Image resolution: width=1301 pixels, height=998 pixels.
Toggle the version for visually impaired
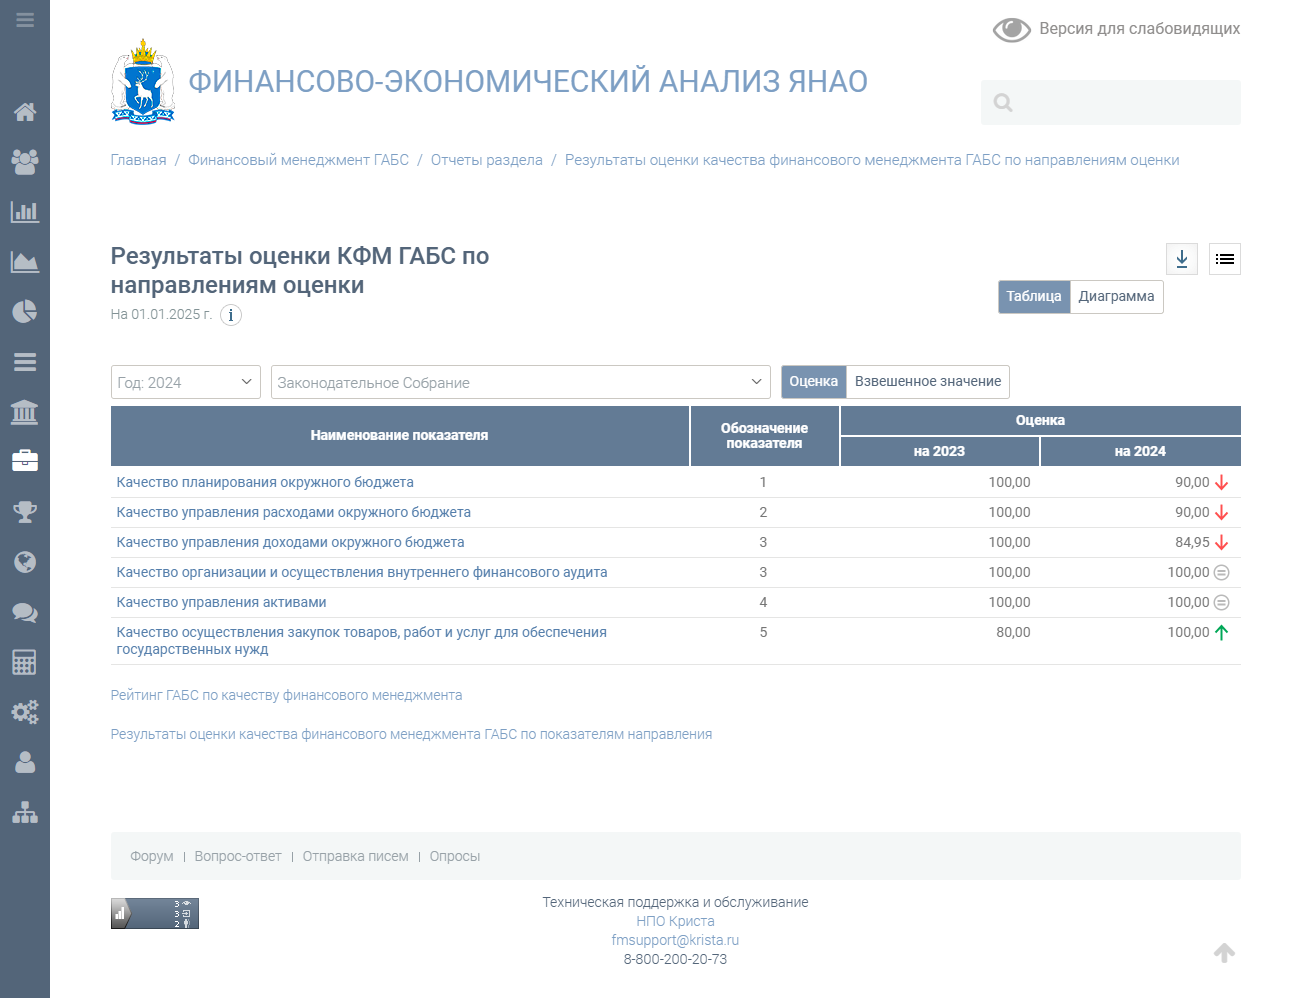(x=1116, y=29)
